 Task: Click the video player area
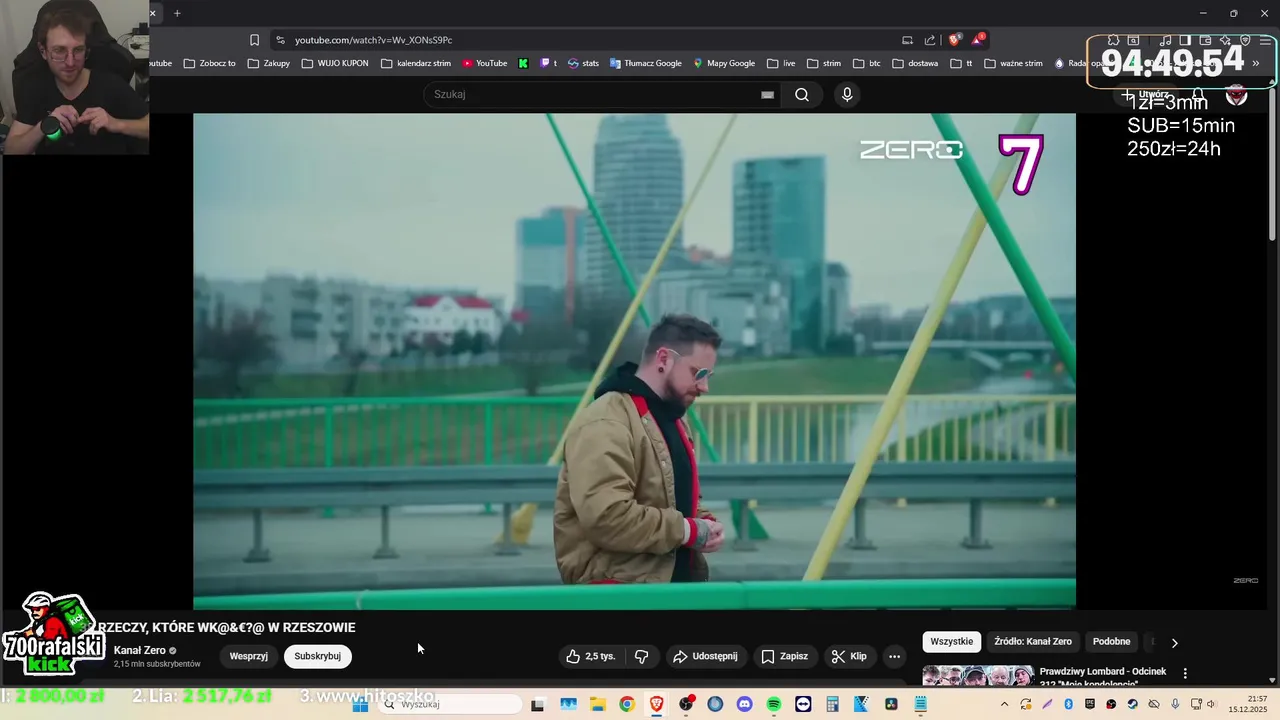(x=634, y=360)
